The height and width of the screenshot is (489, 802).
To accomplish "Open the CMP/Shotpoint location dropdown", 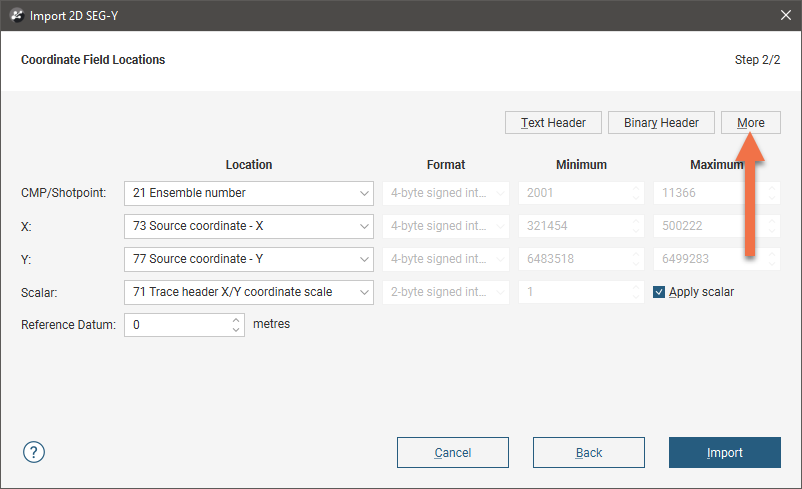I will 249,193.
